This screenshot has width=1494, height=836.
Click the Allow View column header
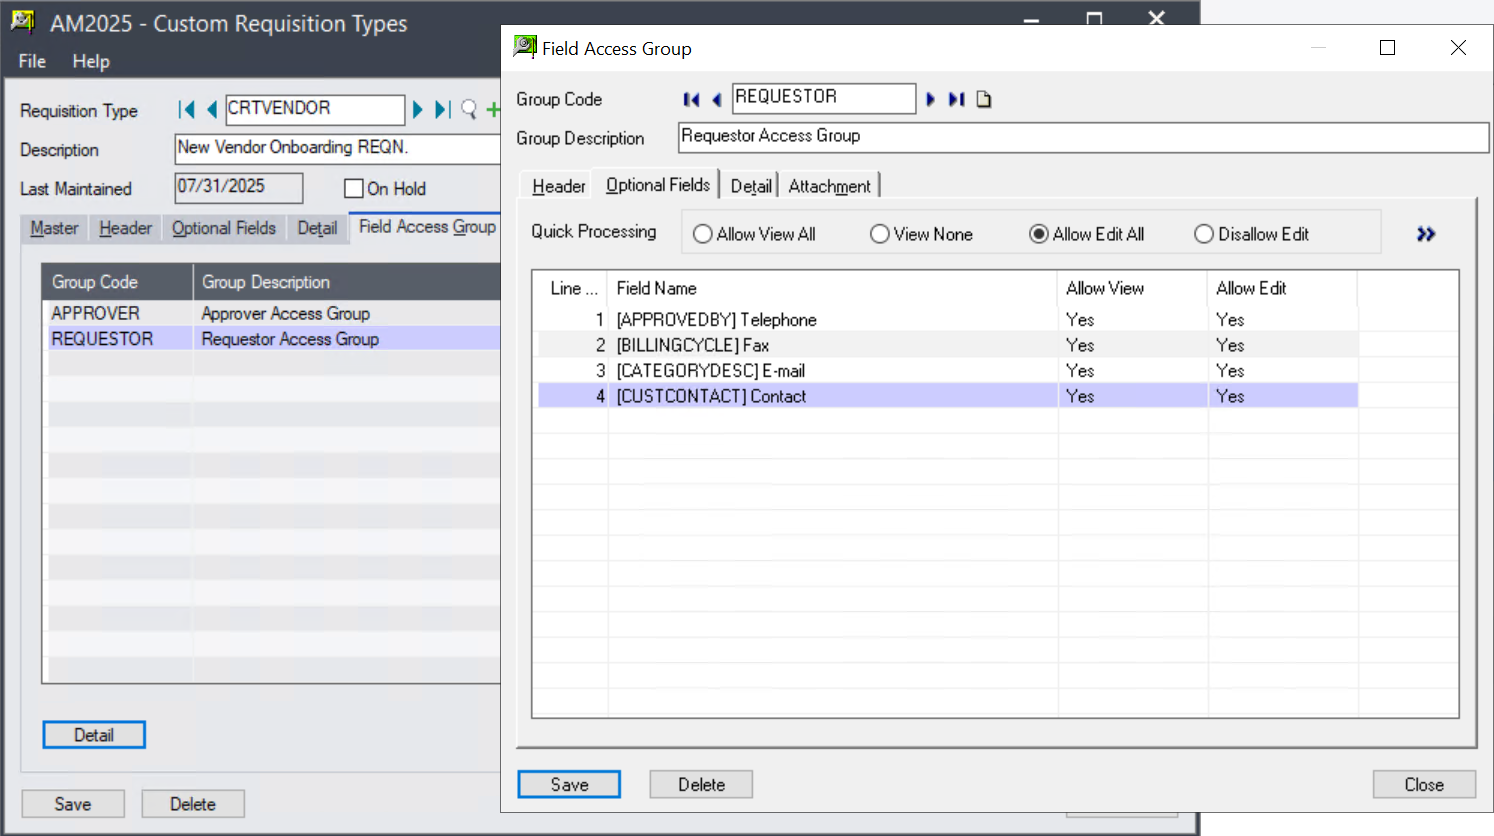click(x=1133, y=288)
